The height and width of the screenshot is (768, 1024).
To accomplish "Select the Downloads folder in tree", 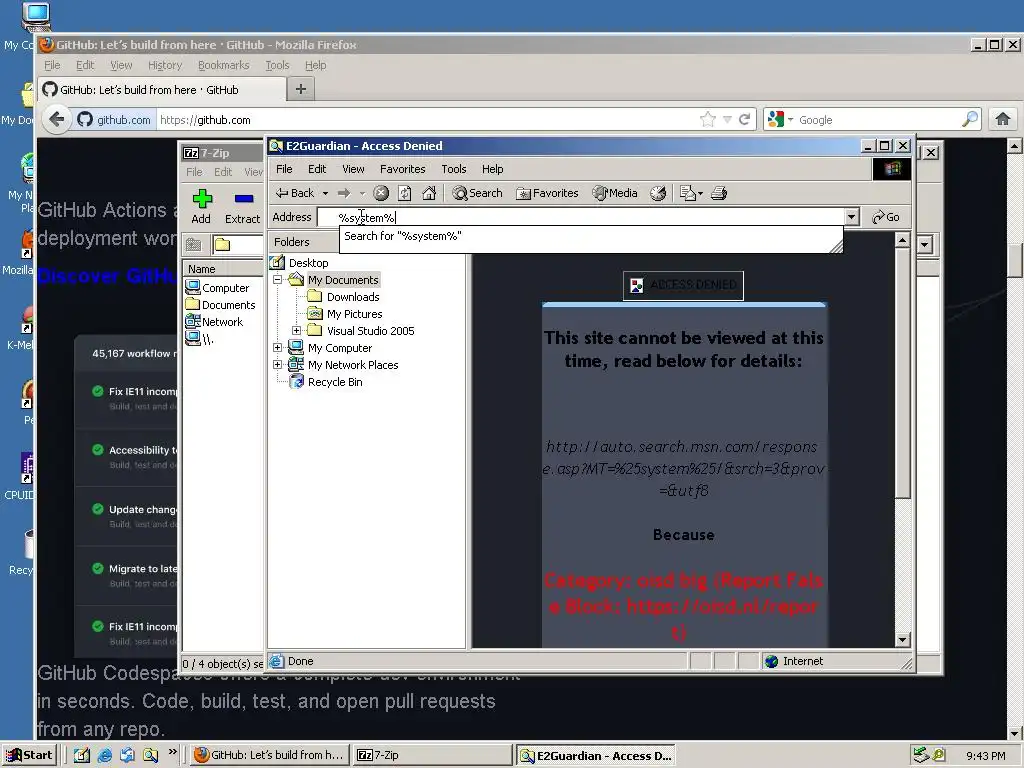I will [353, 297].
